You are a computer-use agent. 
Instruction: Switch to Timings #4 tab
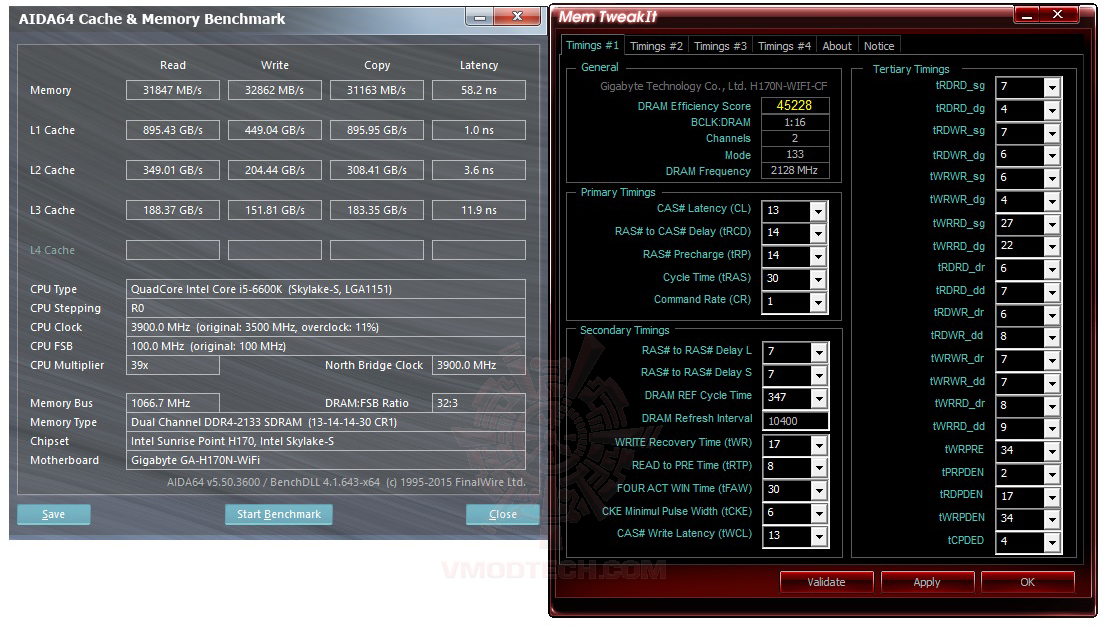click(x=784, y=46)
